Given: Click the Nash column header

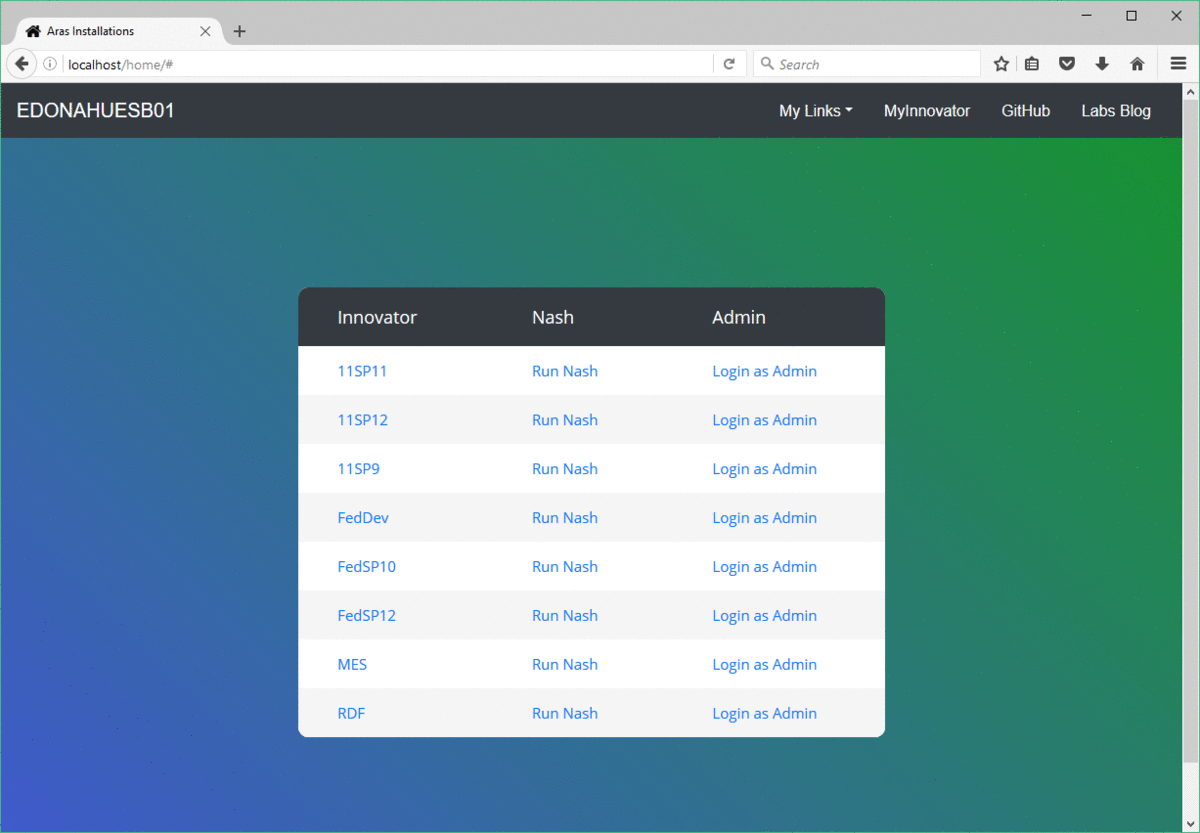Looking at the screenshot, I should click(553, 317).
